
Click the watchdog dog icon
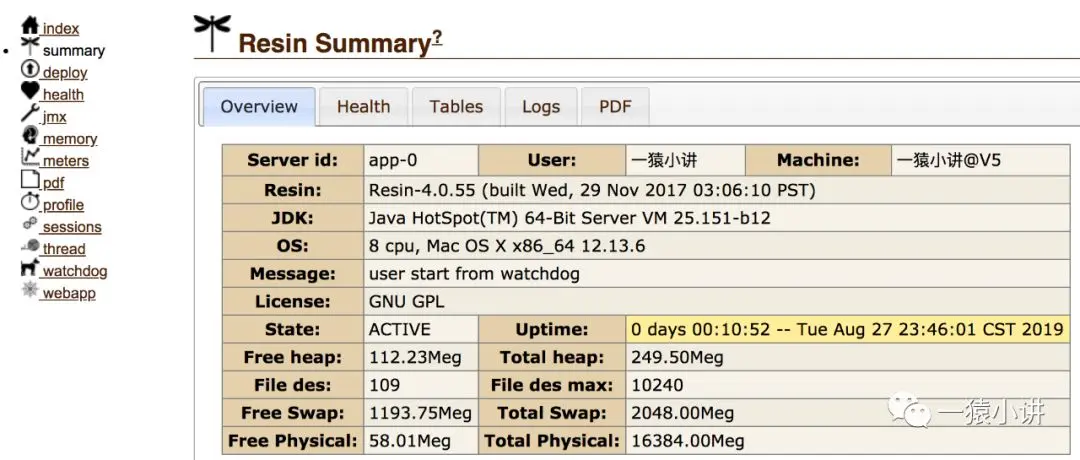click(x=30, y=268)
